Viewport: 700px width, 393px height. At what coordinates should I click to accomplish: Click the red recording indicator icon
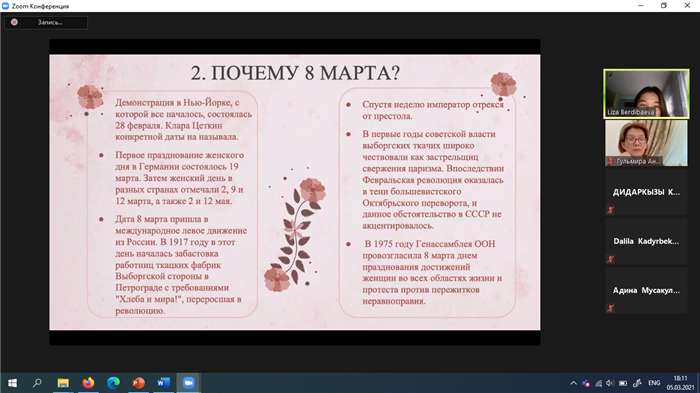(14, 22)
